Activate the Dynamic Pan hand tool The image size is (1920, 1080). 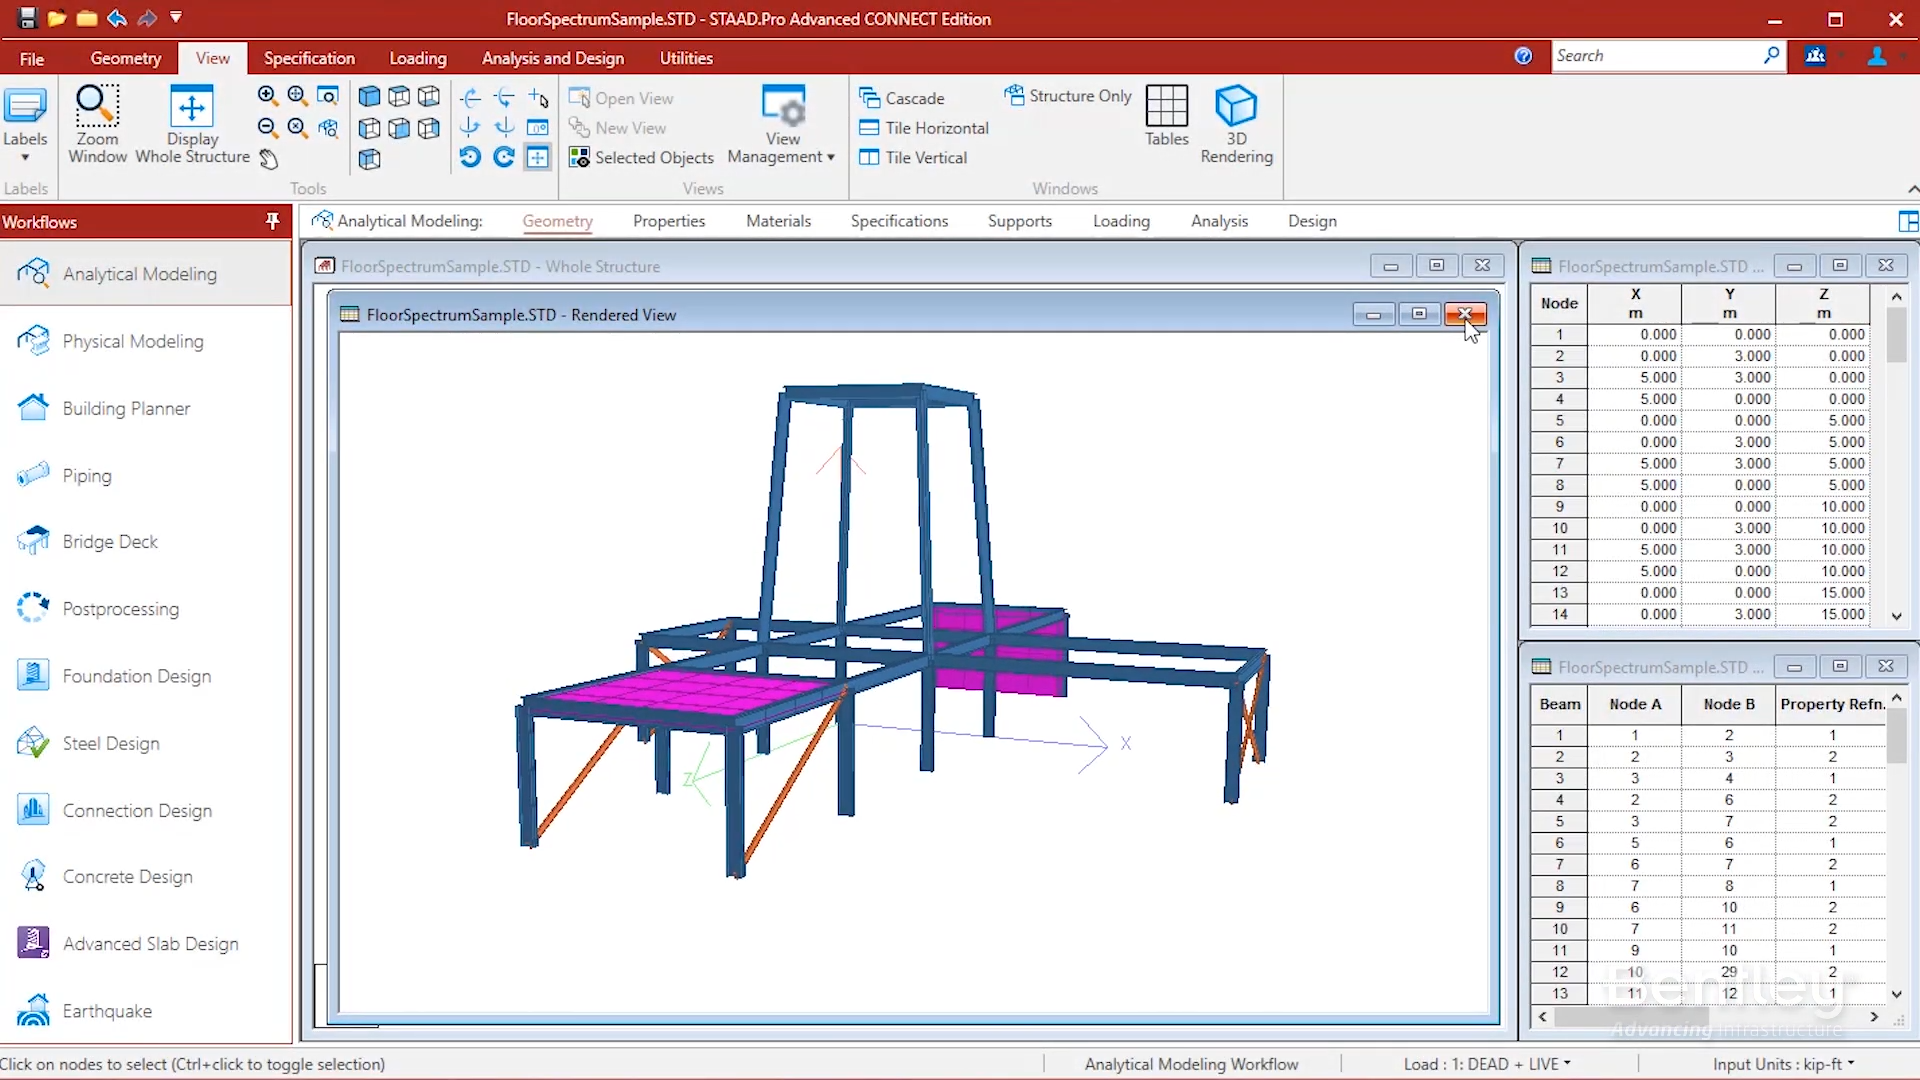tap(268, 159)
